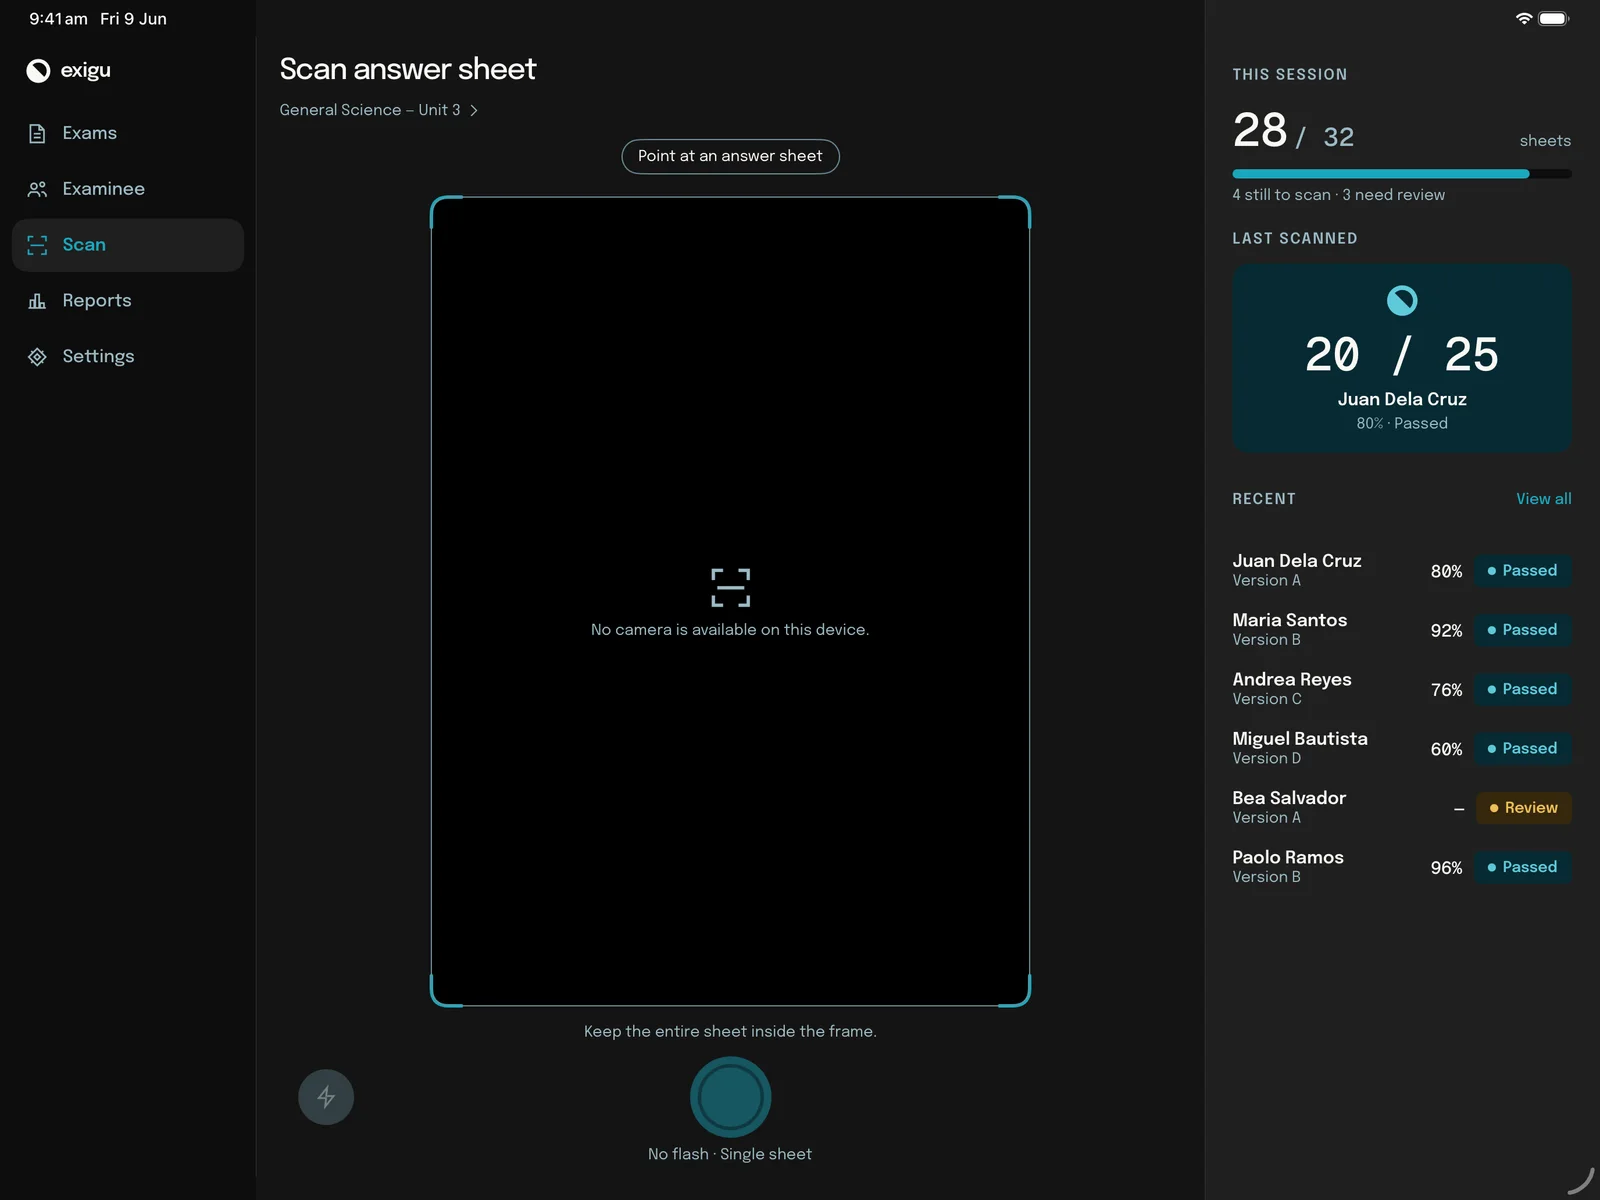Click the Passed badge for Andrea Reyes
Viewport: 1600px width, 1200px height.
point(1523,689)
